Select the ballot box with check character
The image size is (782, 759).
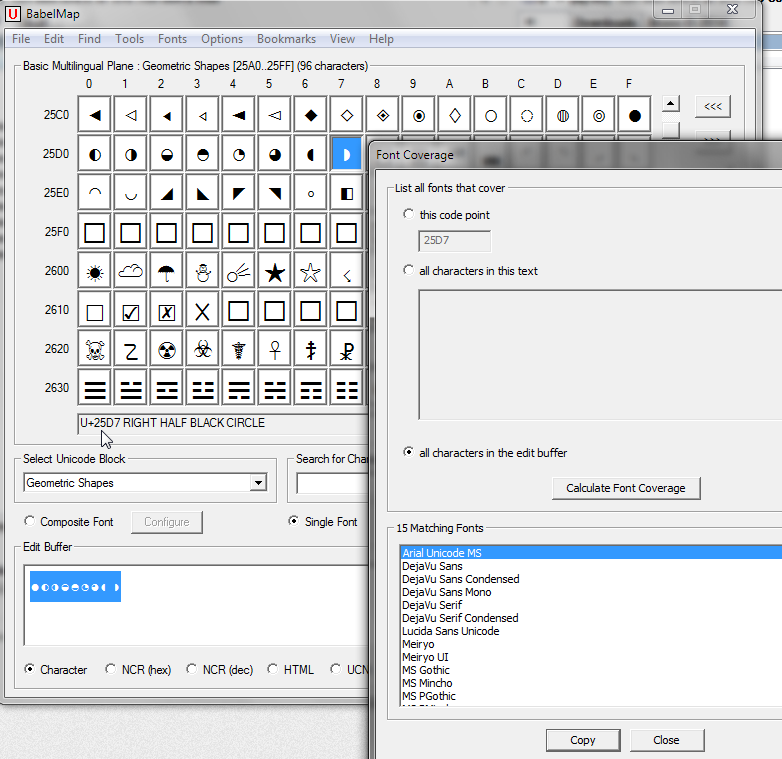(x=131, y=311)
